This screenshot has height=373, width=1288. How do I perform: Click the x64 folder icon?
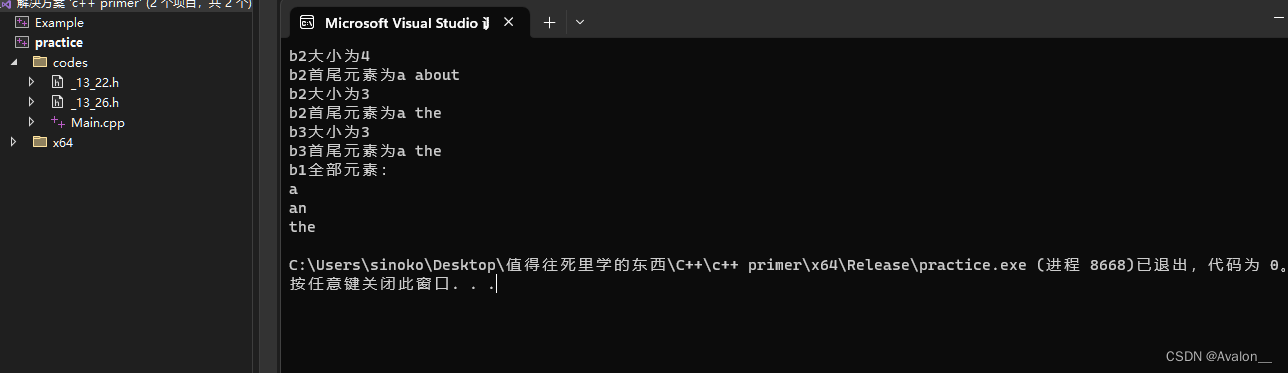tap(40, 142)
